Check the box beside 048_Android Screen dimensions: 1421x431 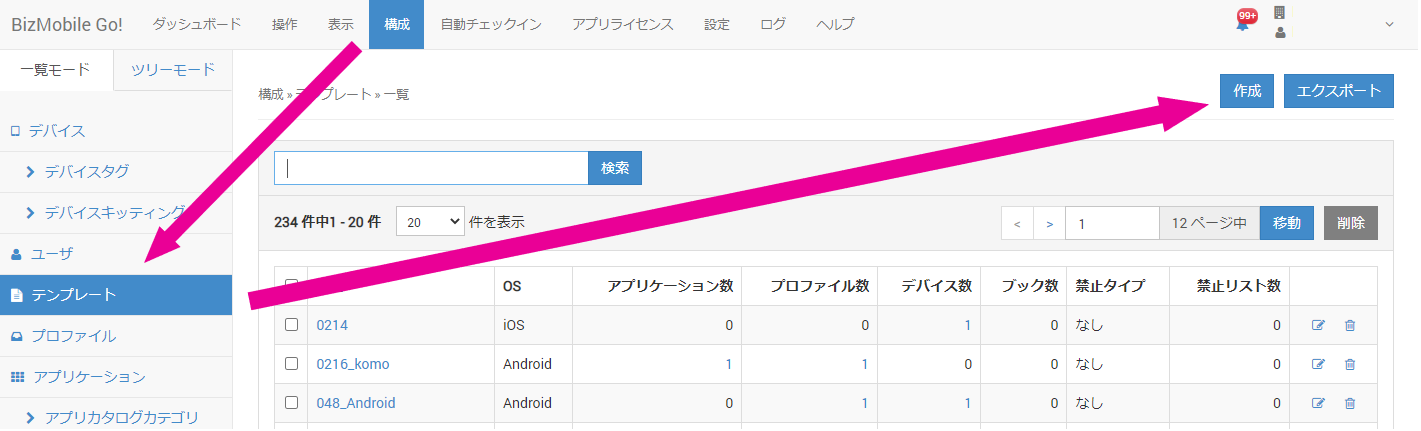[291, 403]
